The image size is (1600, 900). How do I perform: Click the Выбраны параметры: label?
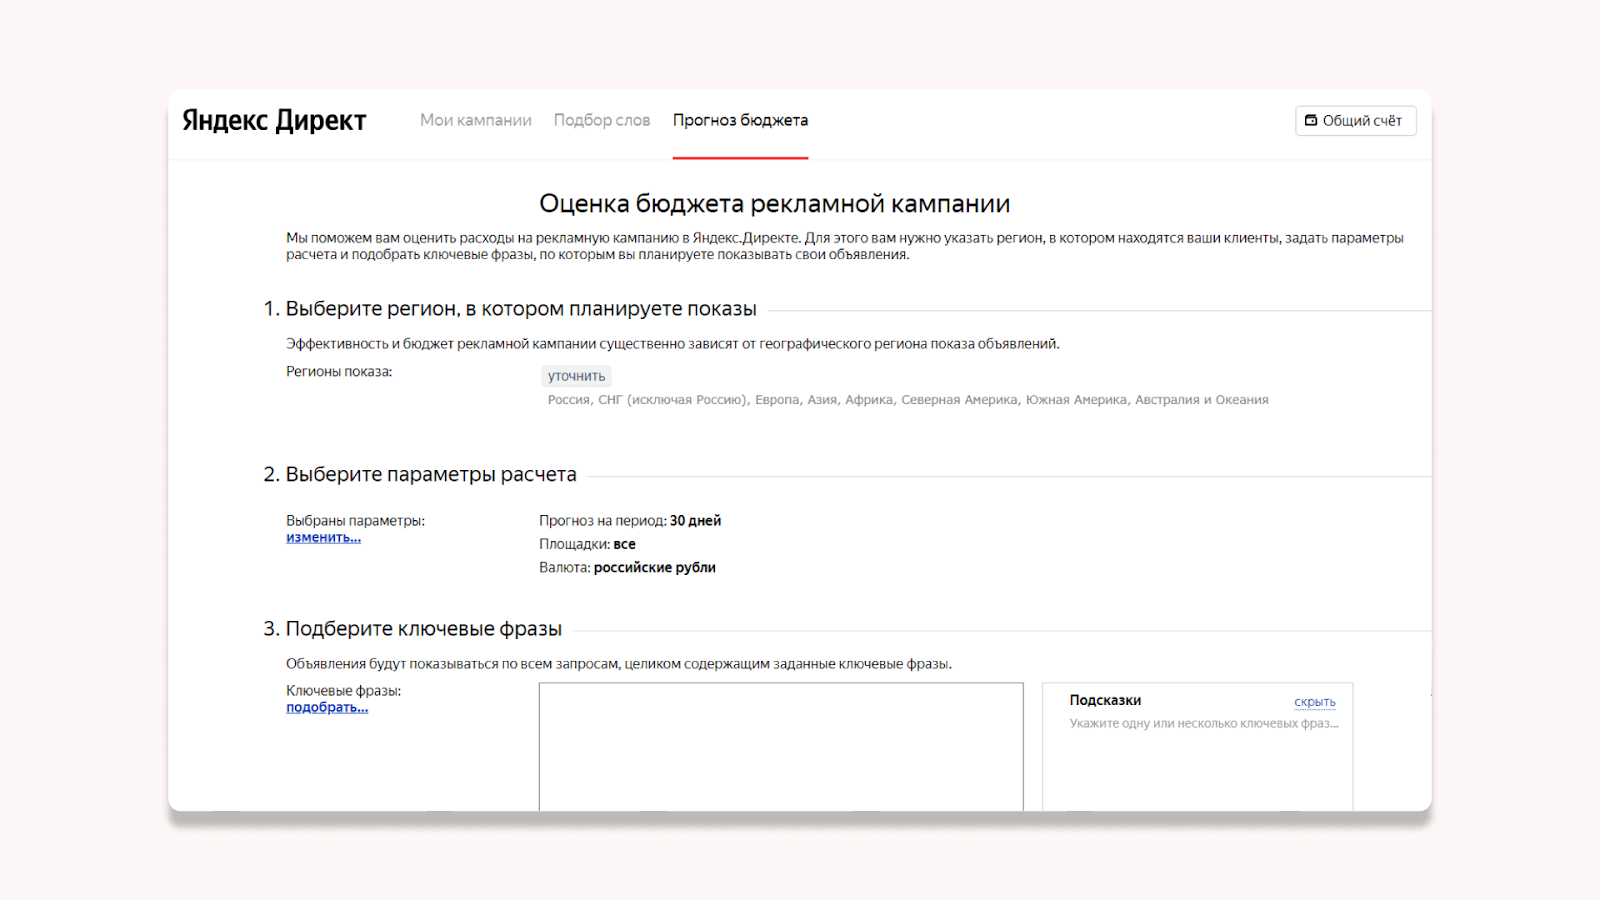point(355,521)
